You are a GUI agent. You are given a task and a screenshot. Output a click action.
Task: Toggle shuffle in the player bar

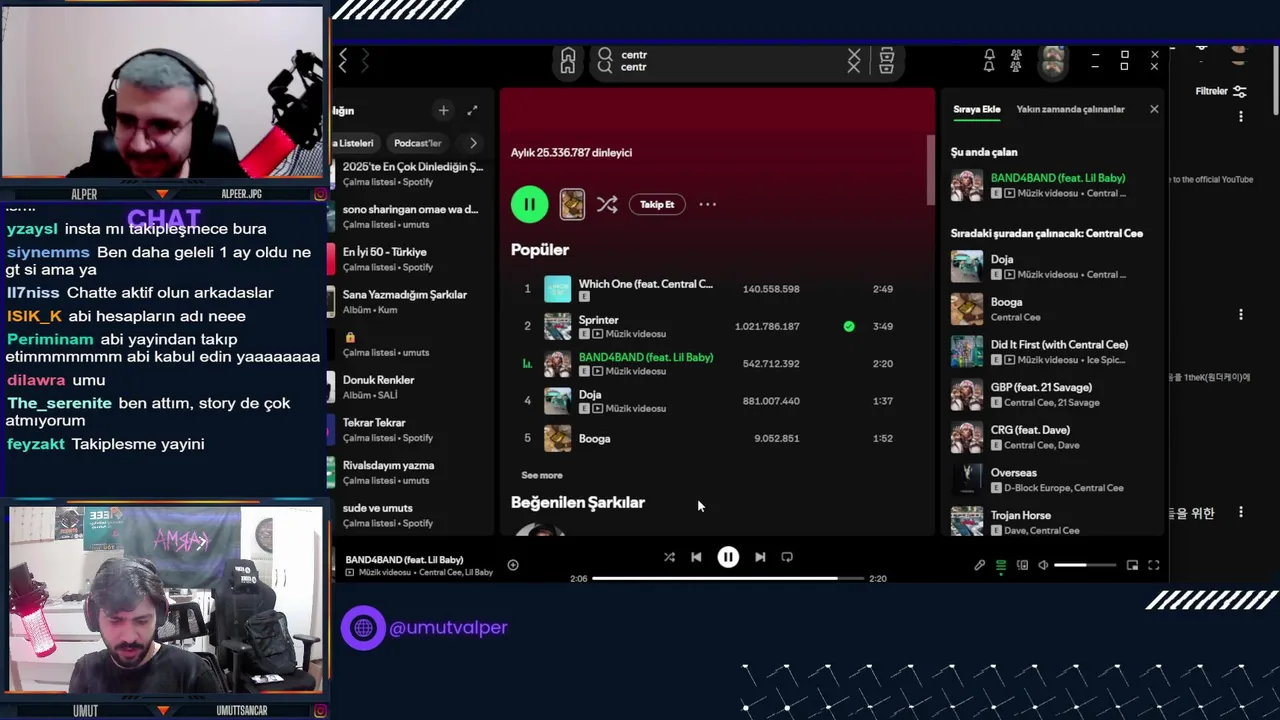click(x=669, y=557)
